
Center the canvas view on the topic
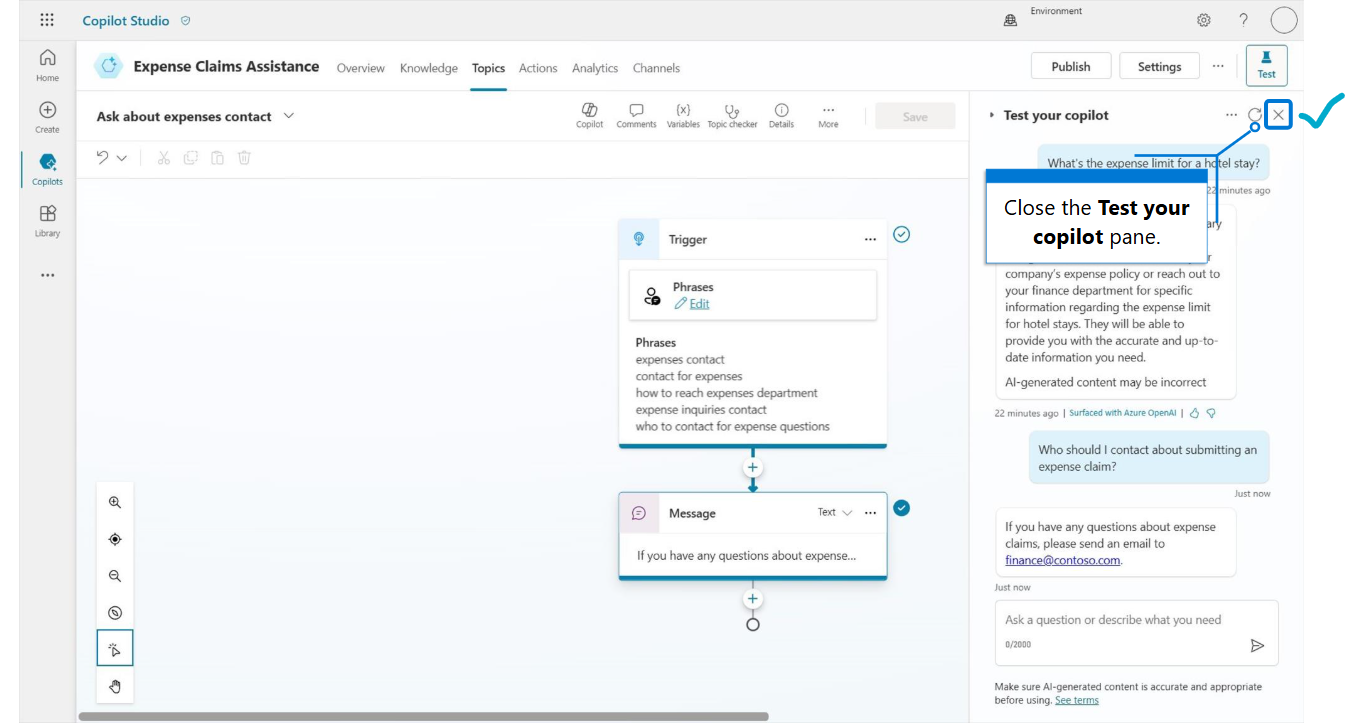[x=115, y=539]
